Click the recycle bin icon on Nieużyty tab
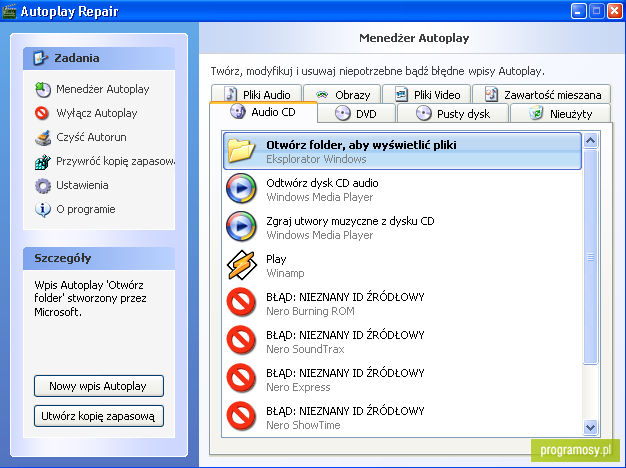The height and width of the screenshot is (468, 626). point(536,113)
